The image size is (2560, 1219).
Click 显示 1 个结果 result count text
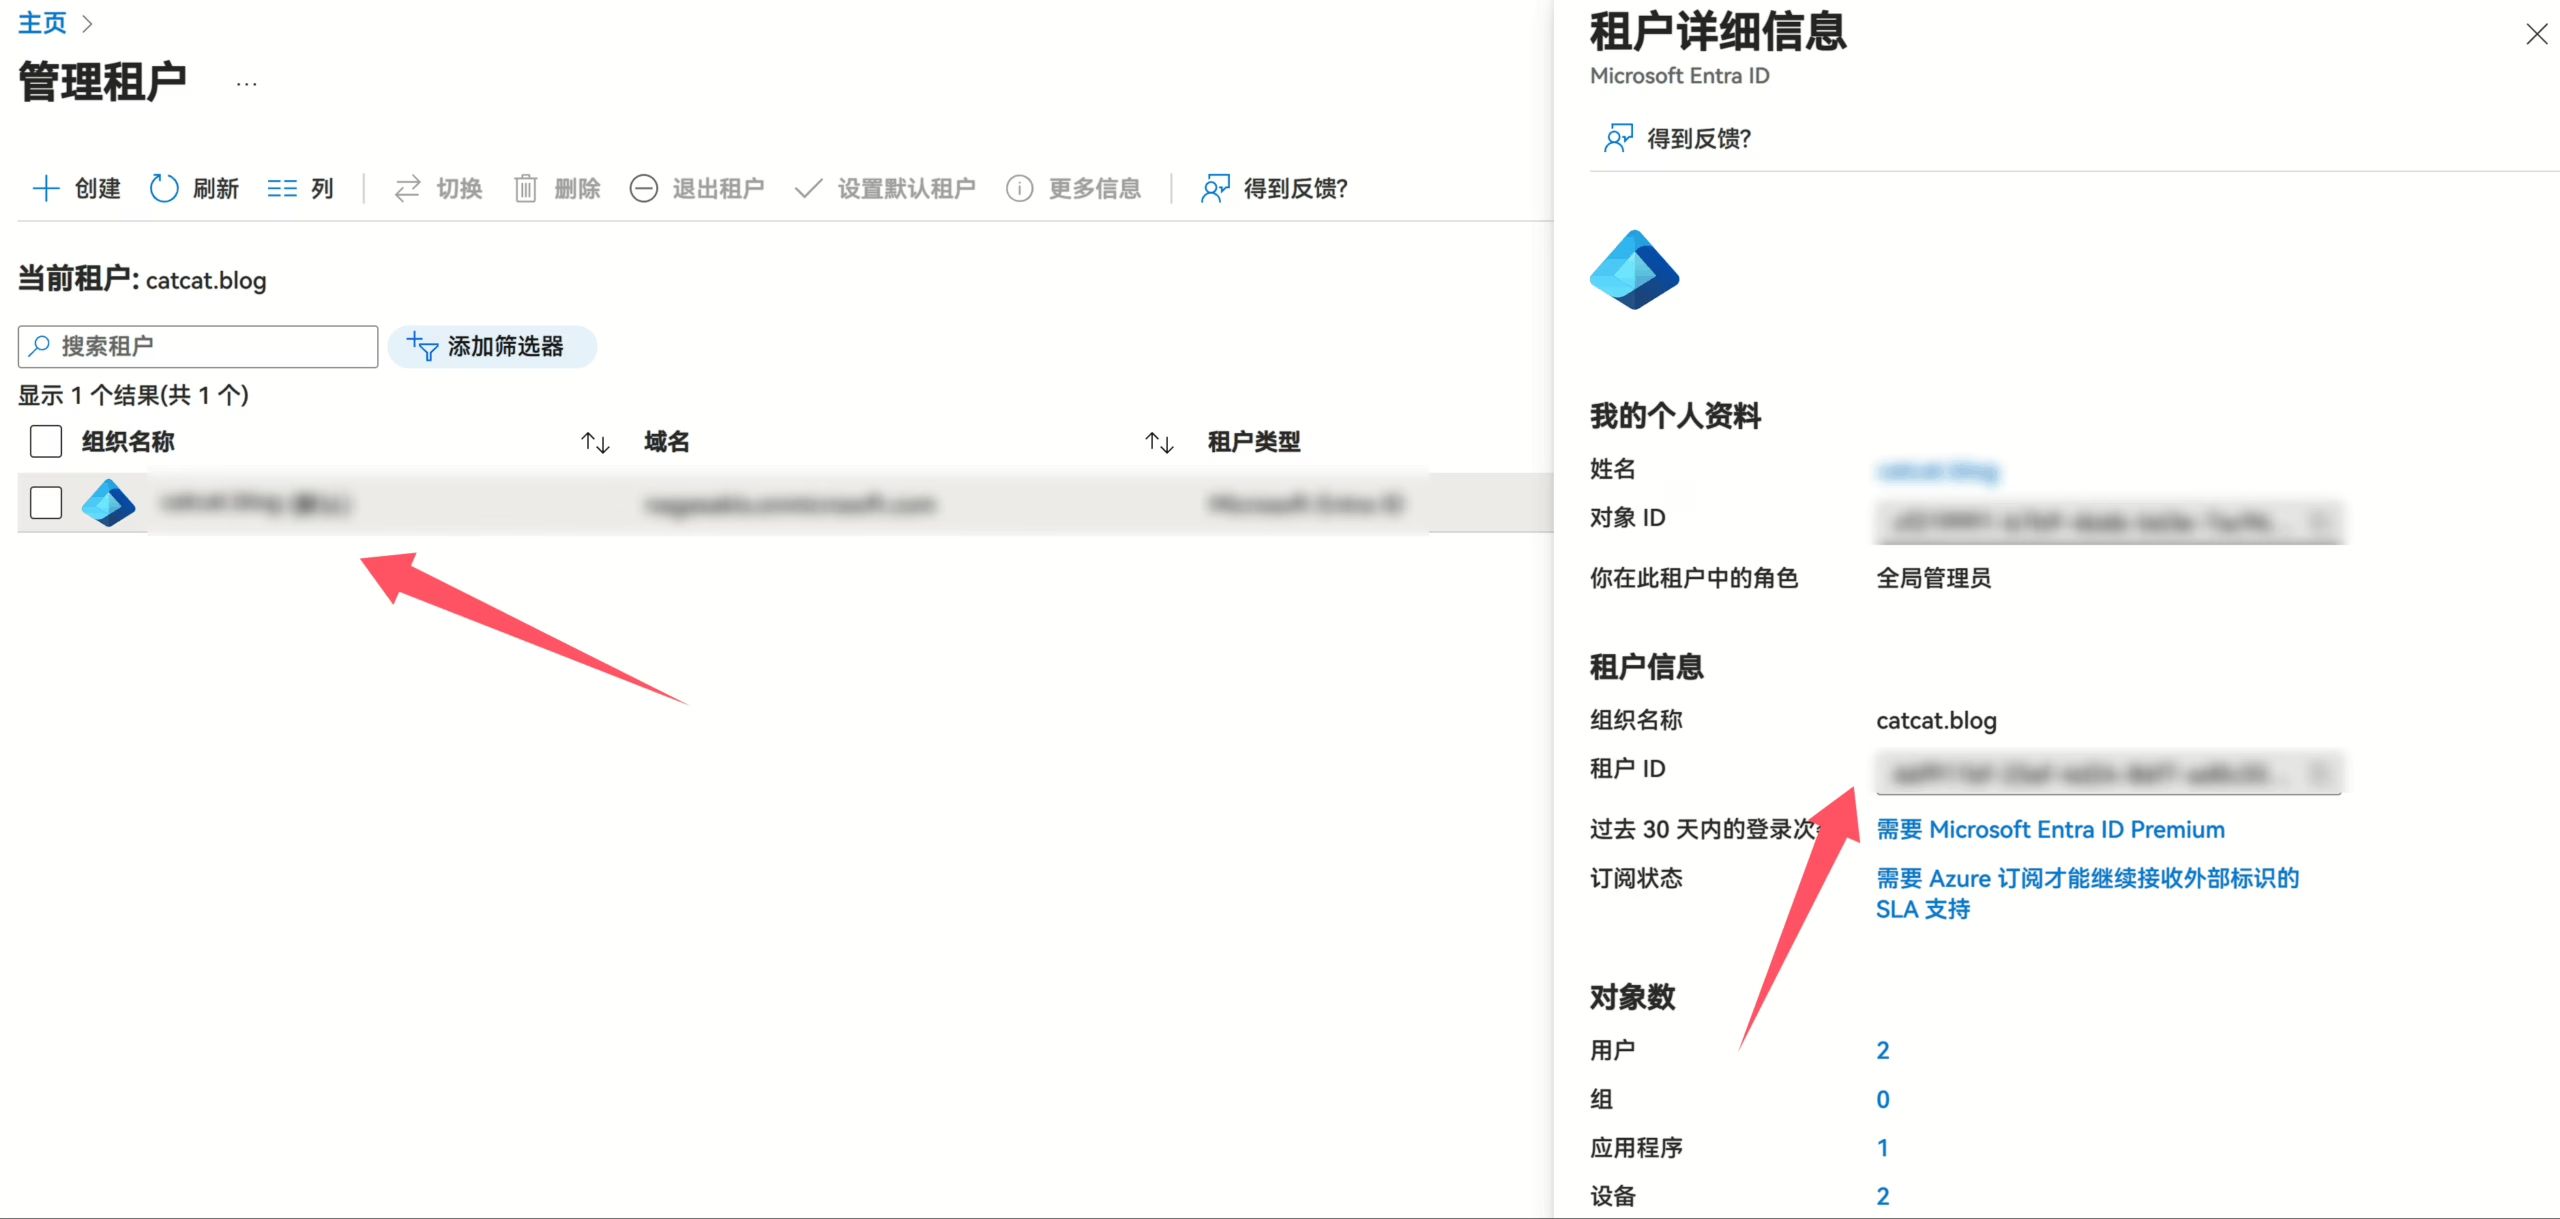pos(133,395)
